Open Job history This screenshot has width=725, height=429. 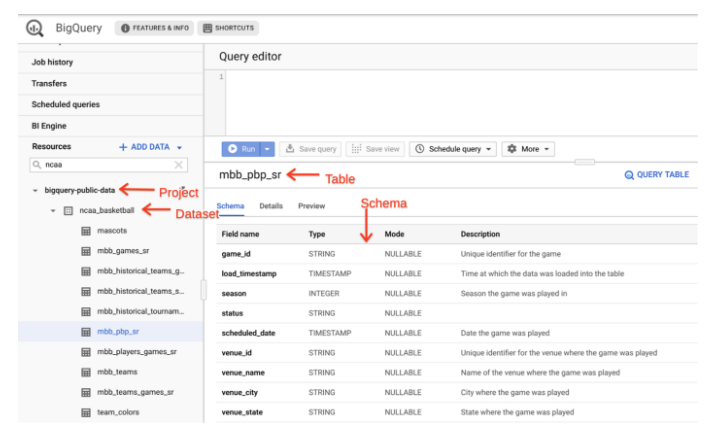[x=52, y=62]
